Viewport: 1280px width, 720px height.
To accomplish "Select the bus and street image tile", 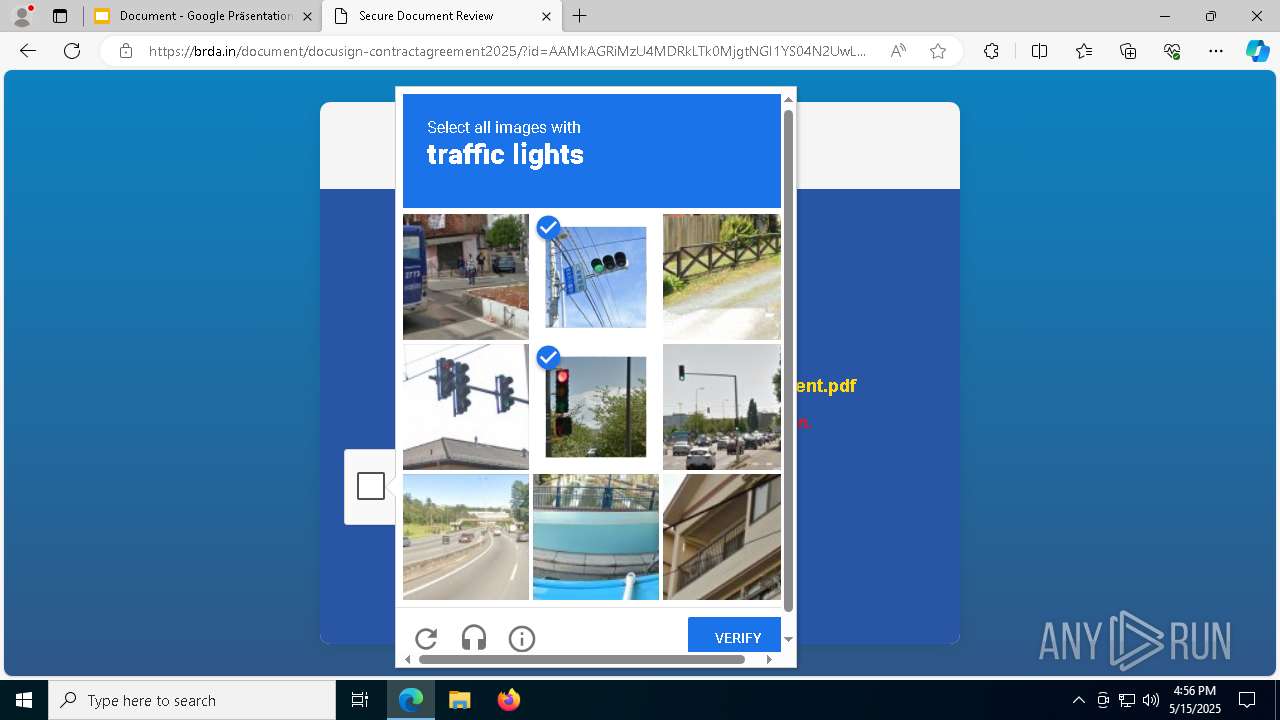I will (466, 277).
